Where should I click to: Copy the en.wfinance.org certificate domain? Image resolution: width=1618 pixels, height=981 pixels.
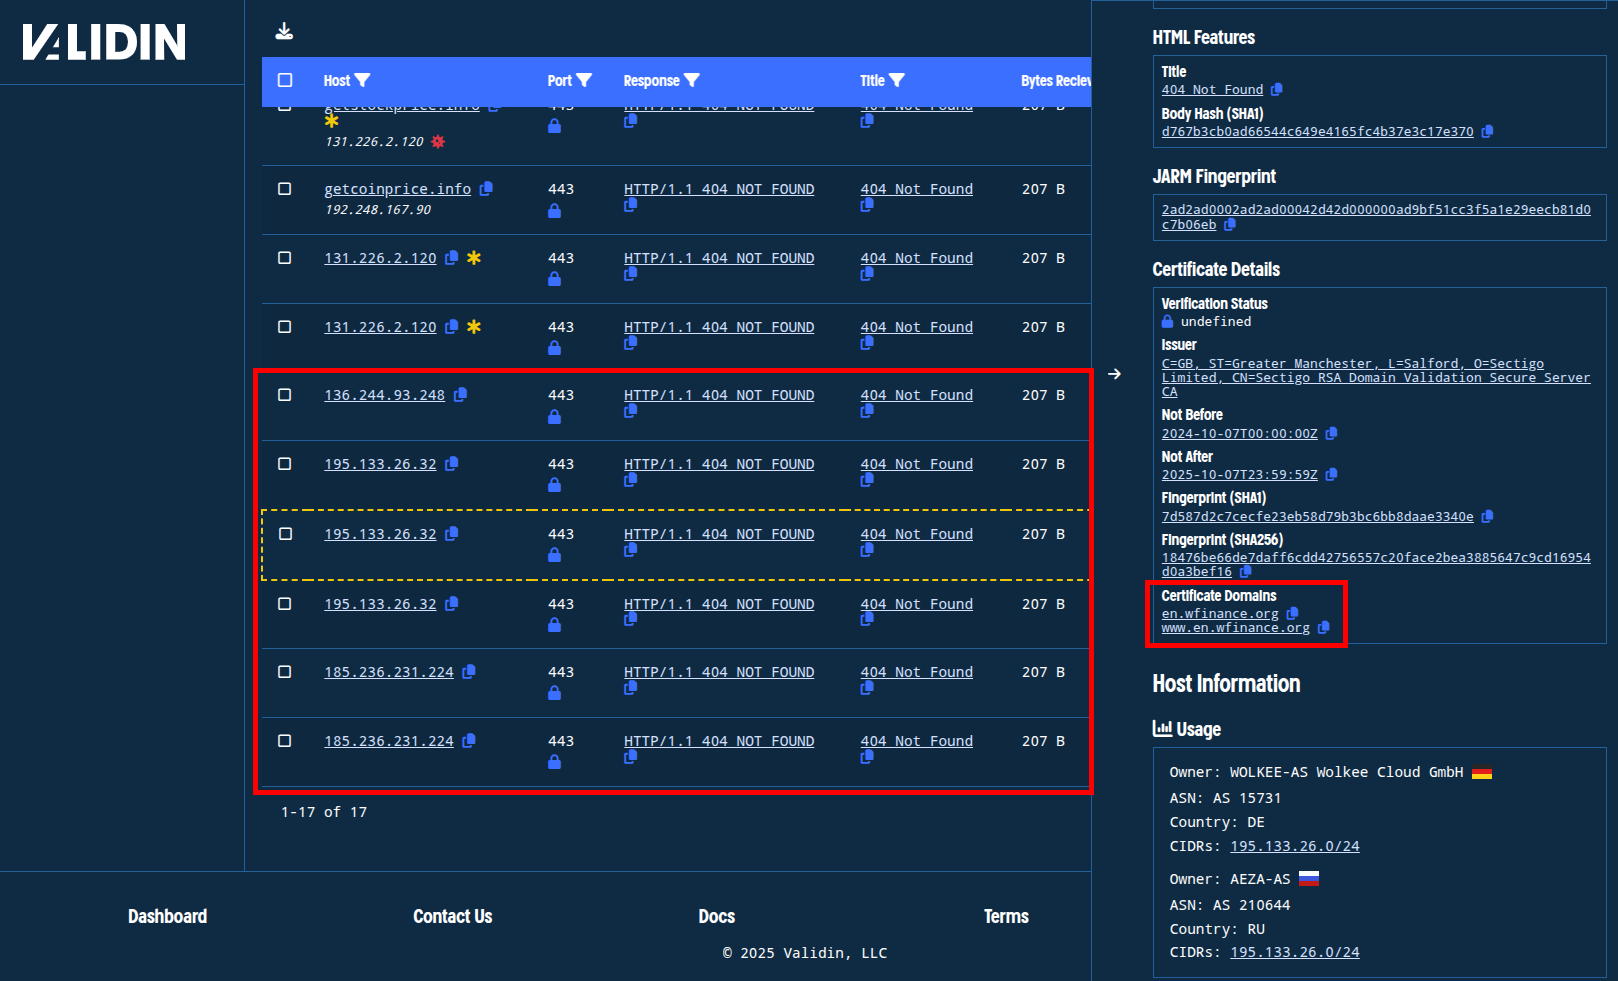pos(1292,613)
